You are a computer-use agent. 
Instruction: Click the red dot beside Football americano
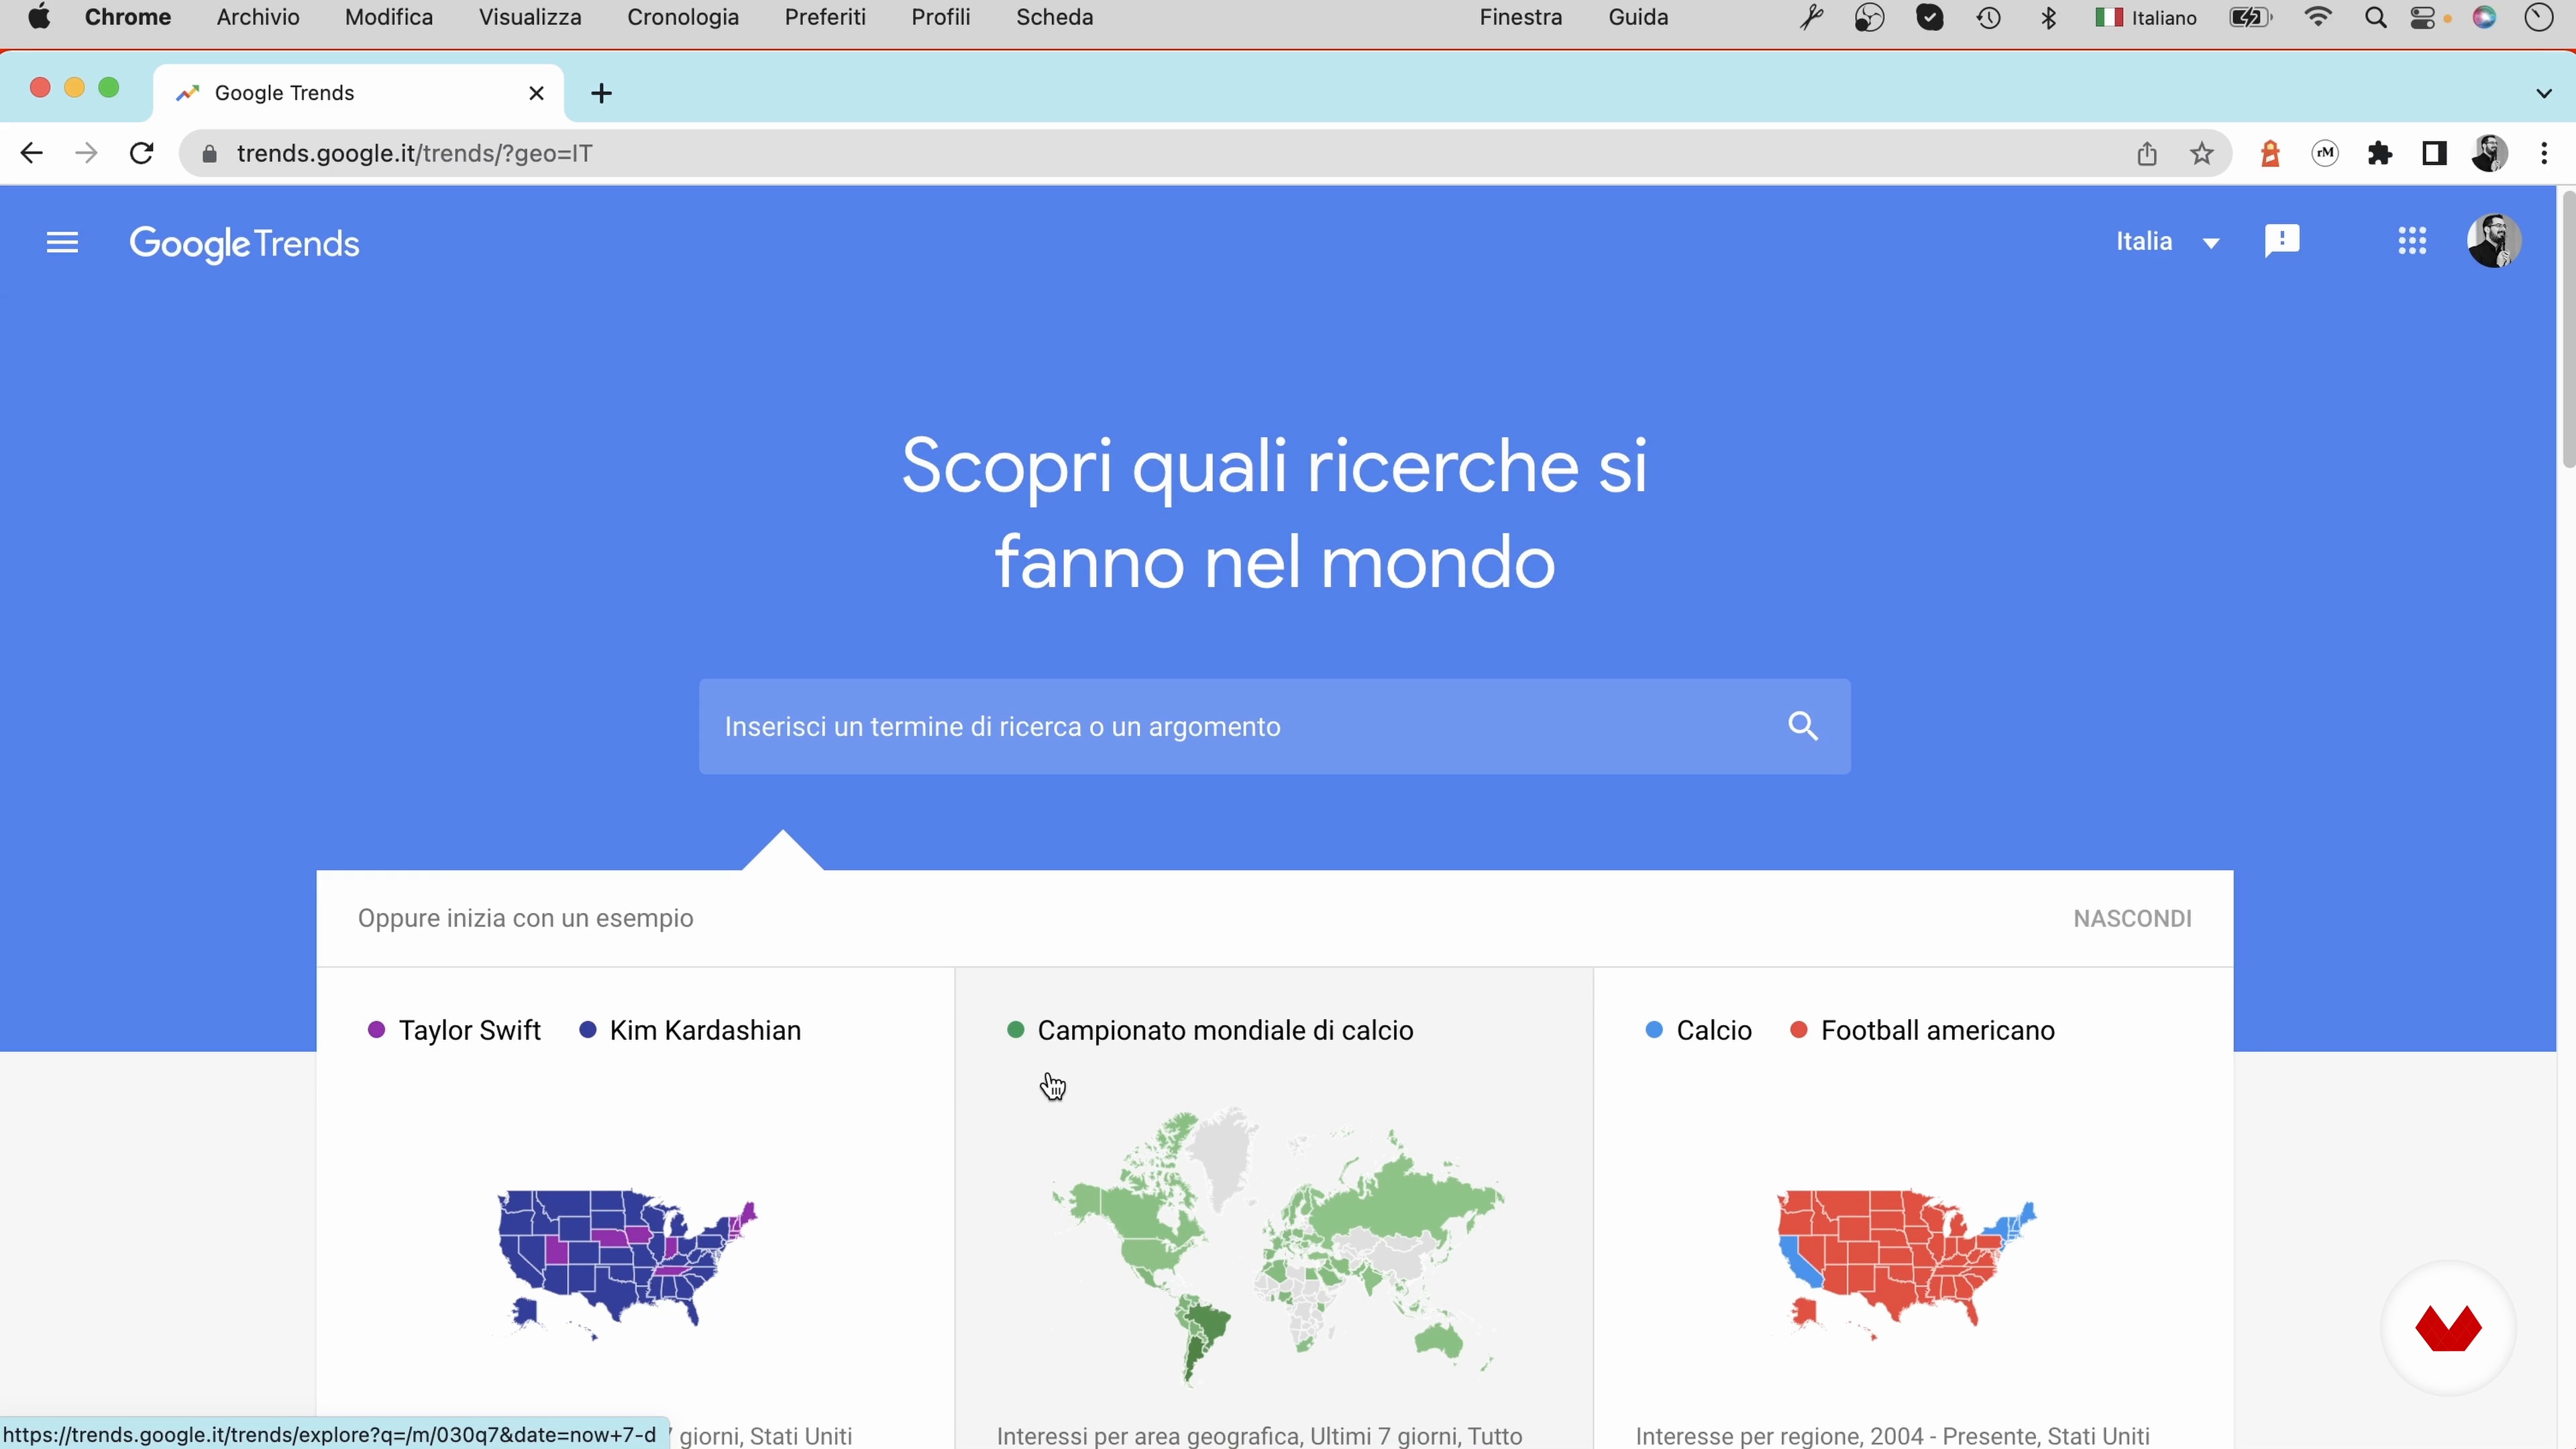[1798, 1029]
